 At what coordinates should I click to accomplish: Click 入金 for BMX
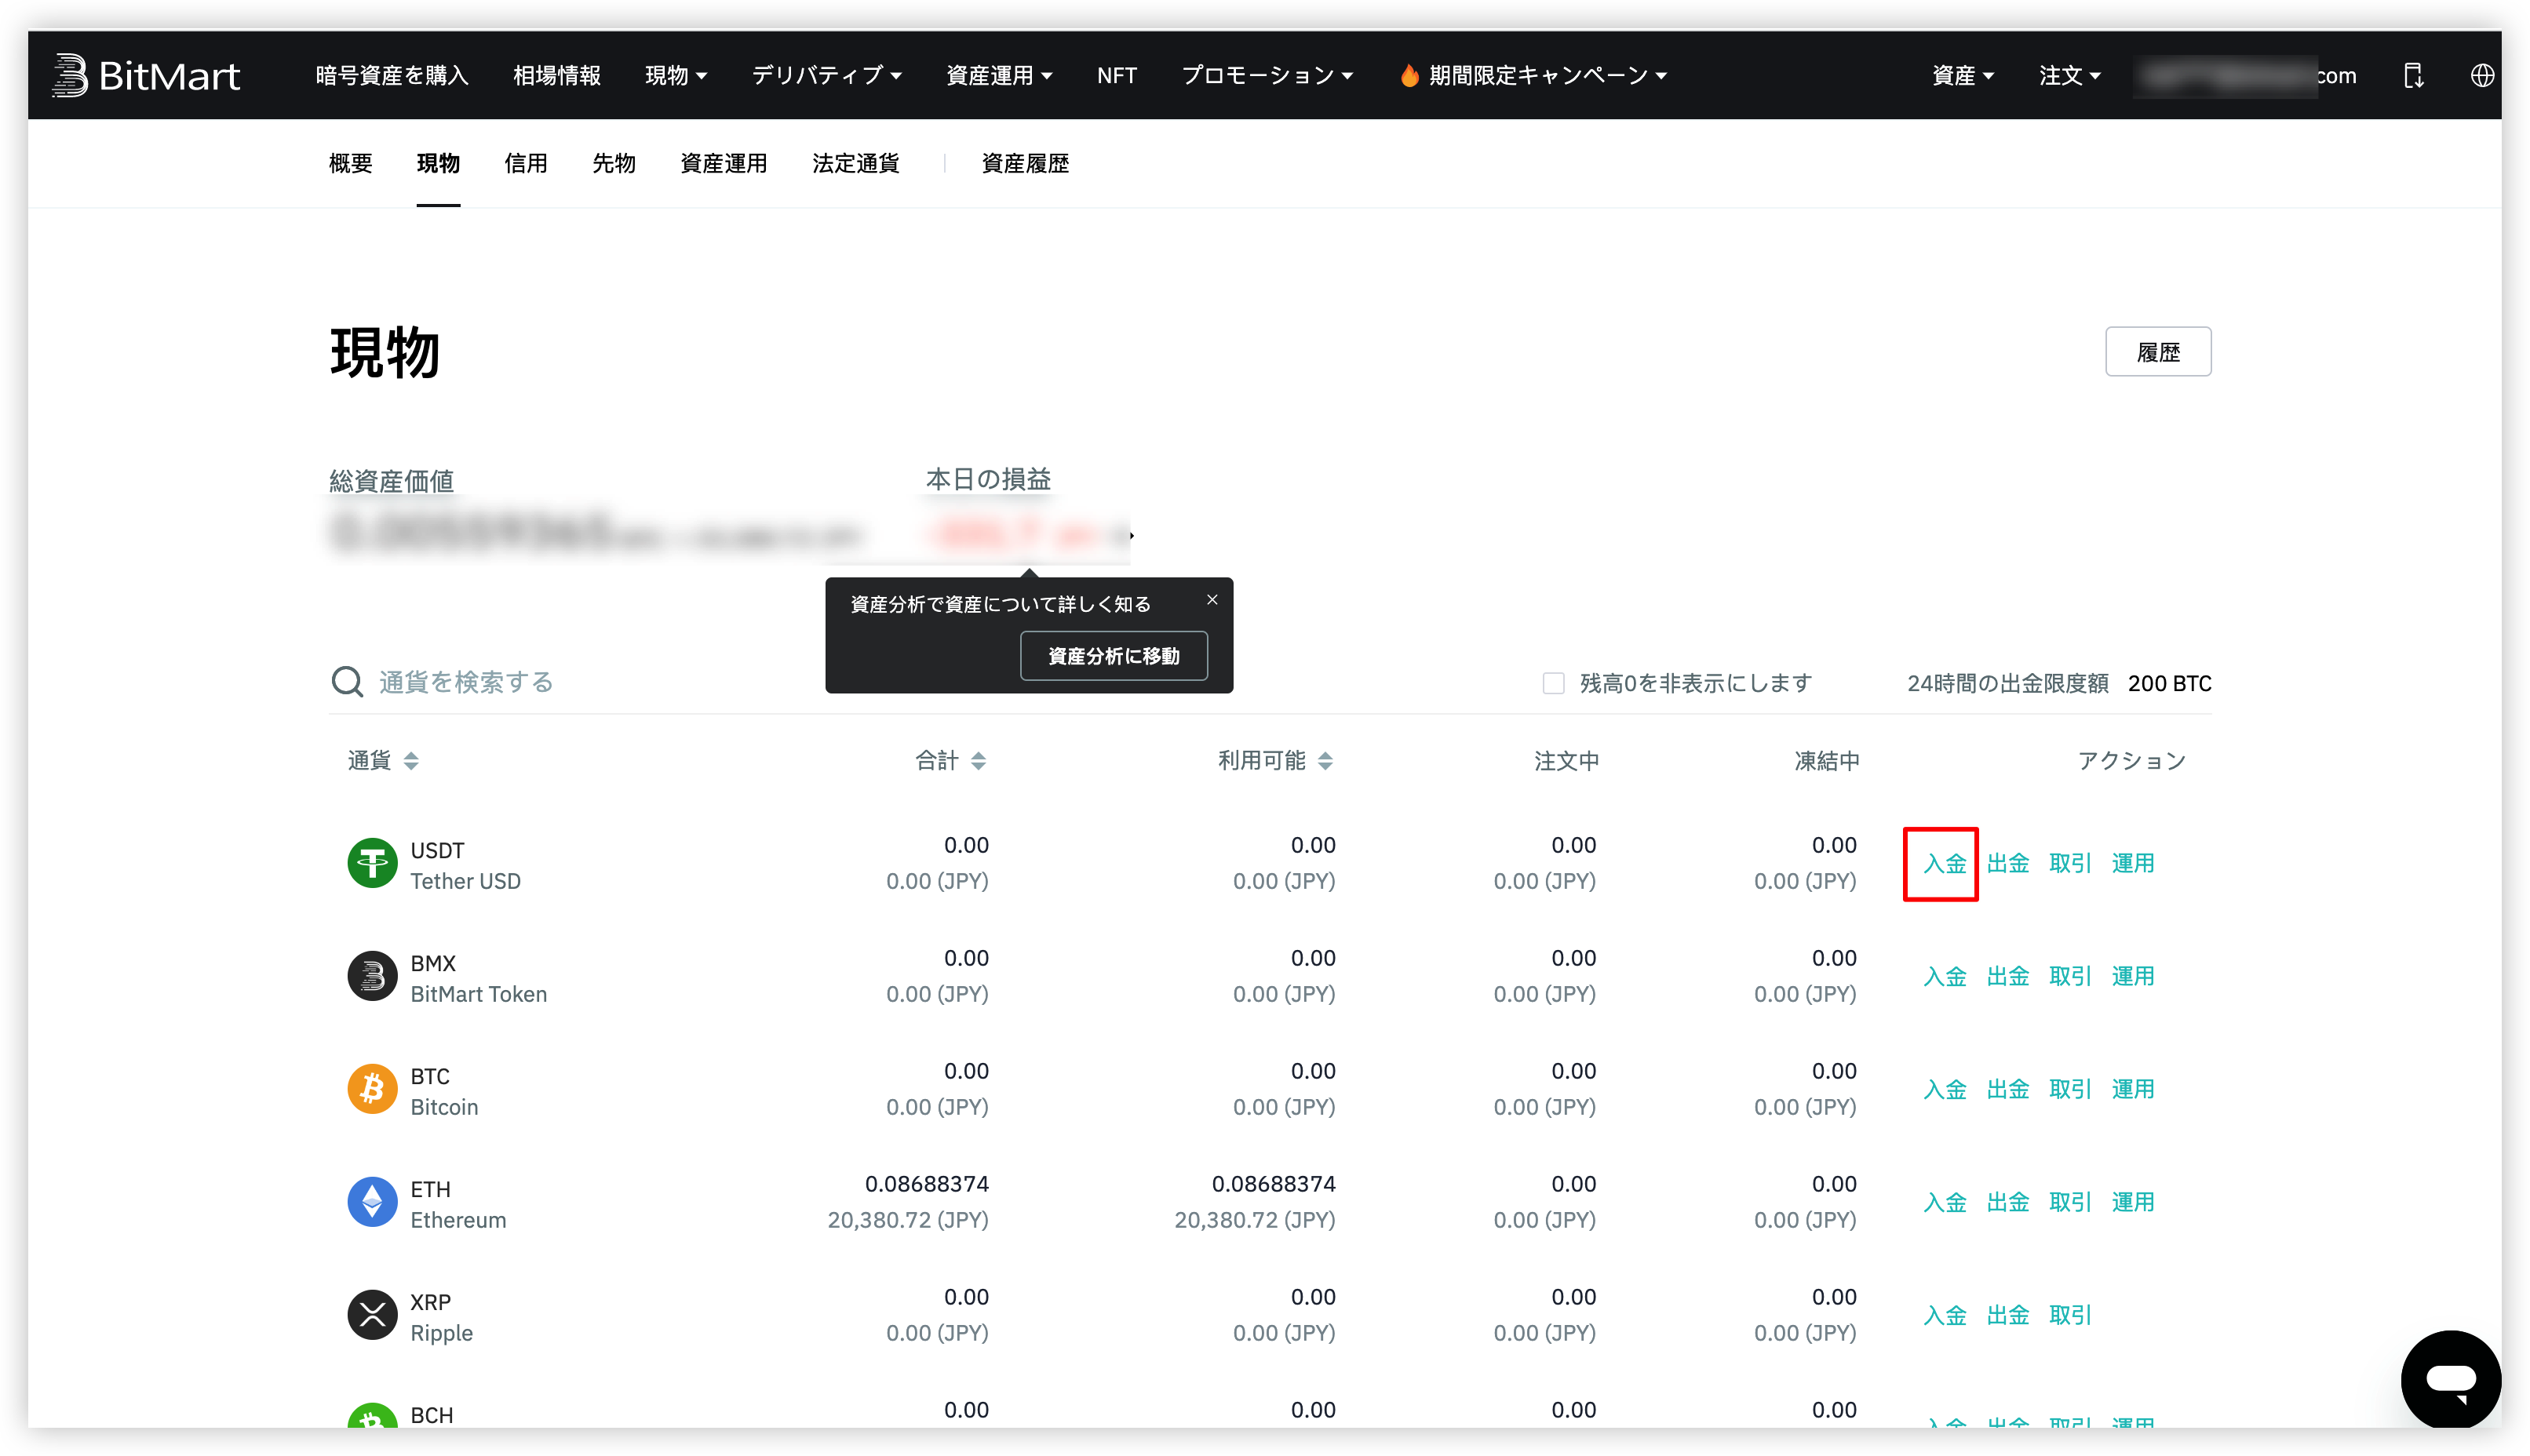[1945, 976]
